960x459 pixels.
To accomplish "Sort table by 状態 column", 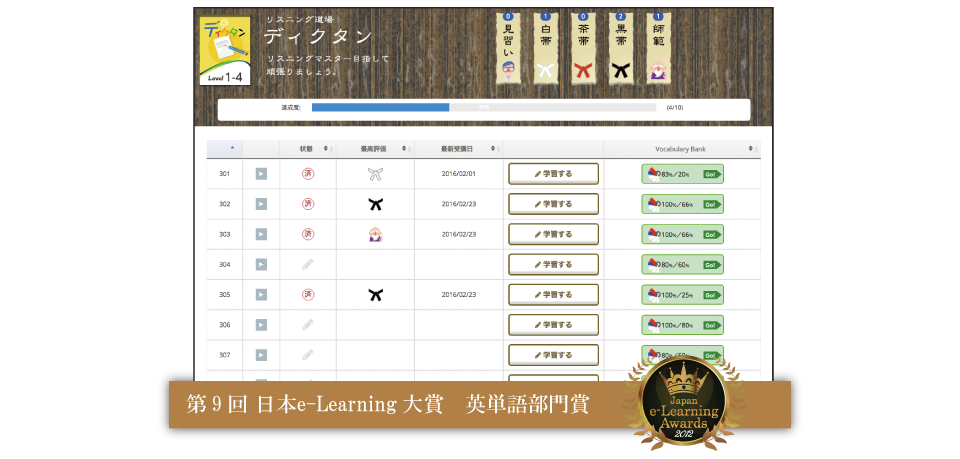I will [308, 149].
